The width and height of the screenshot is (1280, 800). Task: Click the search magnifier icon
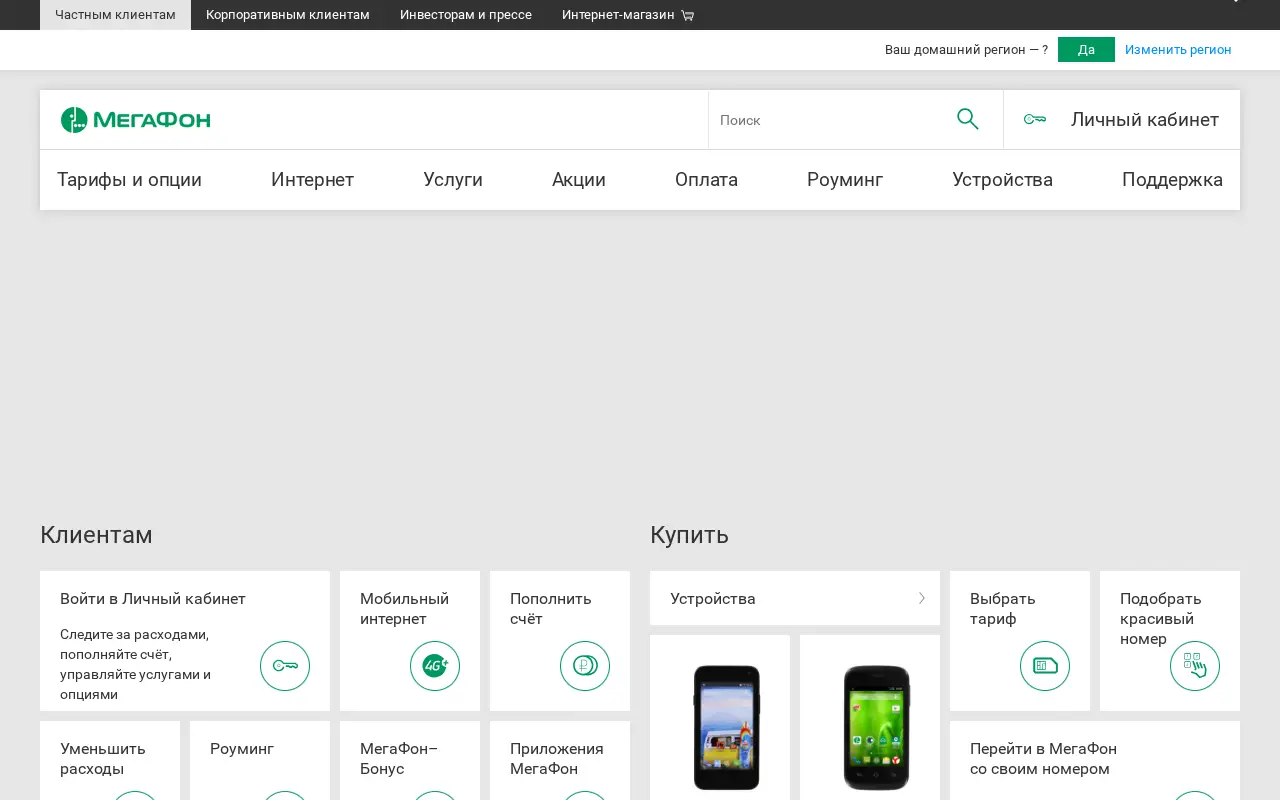(x=968, y=119)
